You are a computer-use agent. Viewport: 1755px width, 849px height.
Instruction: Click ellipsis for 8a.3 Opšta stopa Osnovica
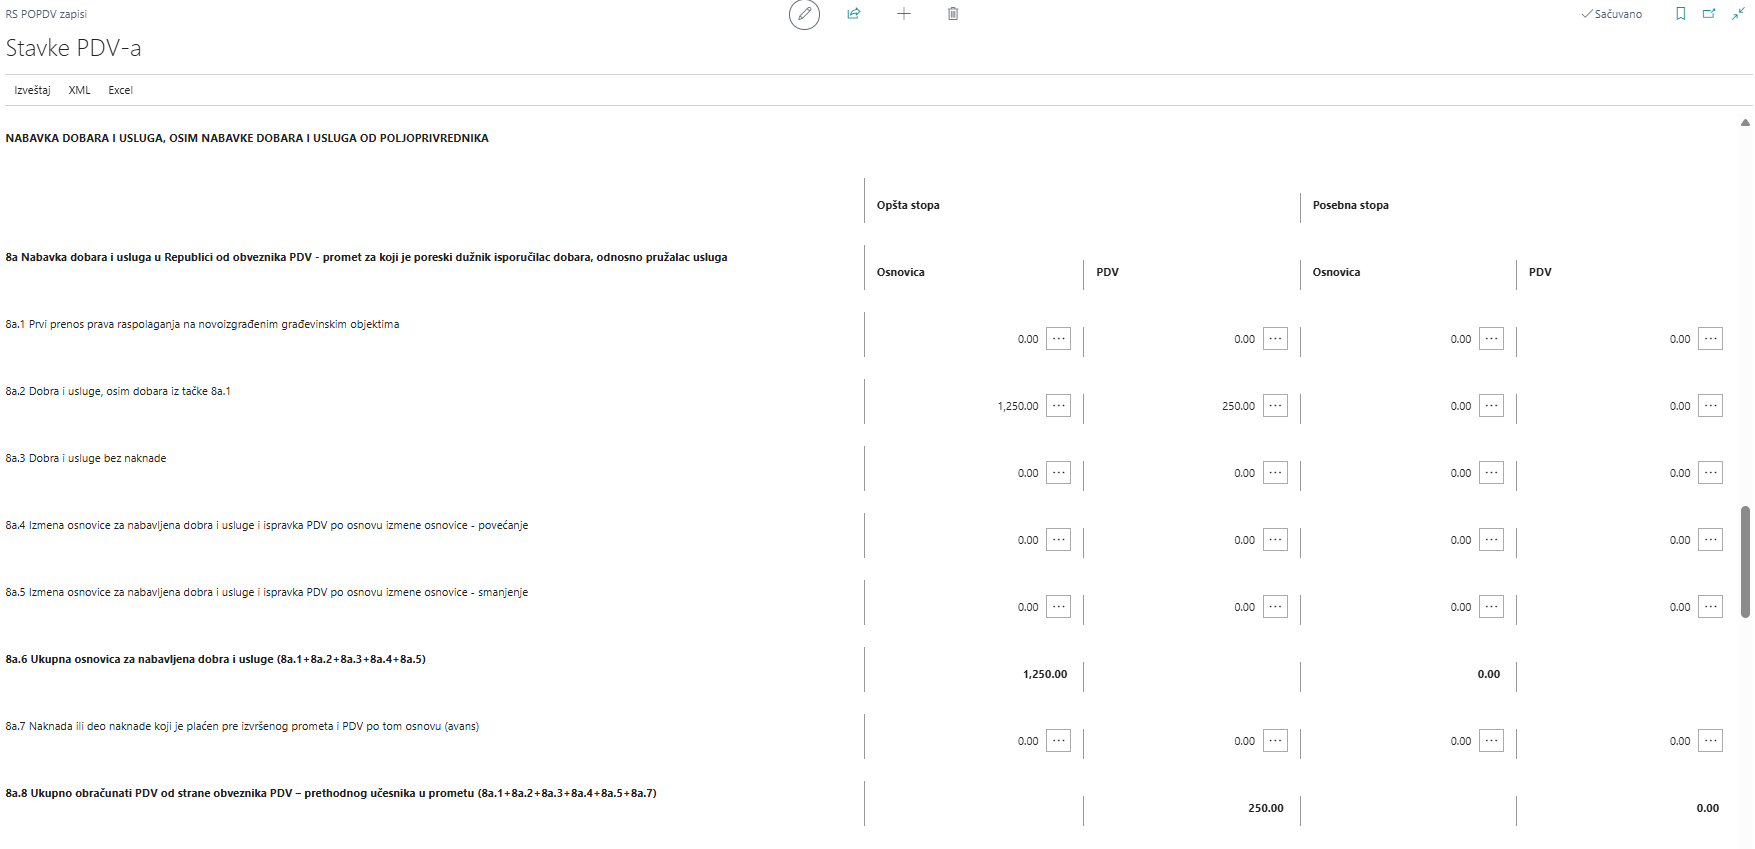(x=1058, y=473)
